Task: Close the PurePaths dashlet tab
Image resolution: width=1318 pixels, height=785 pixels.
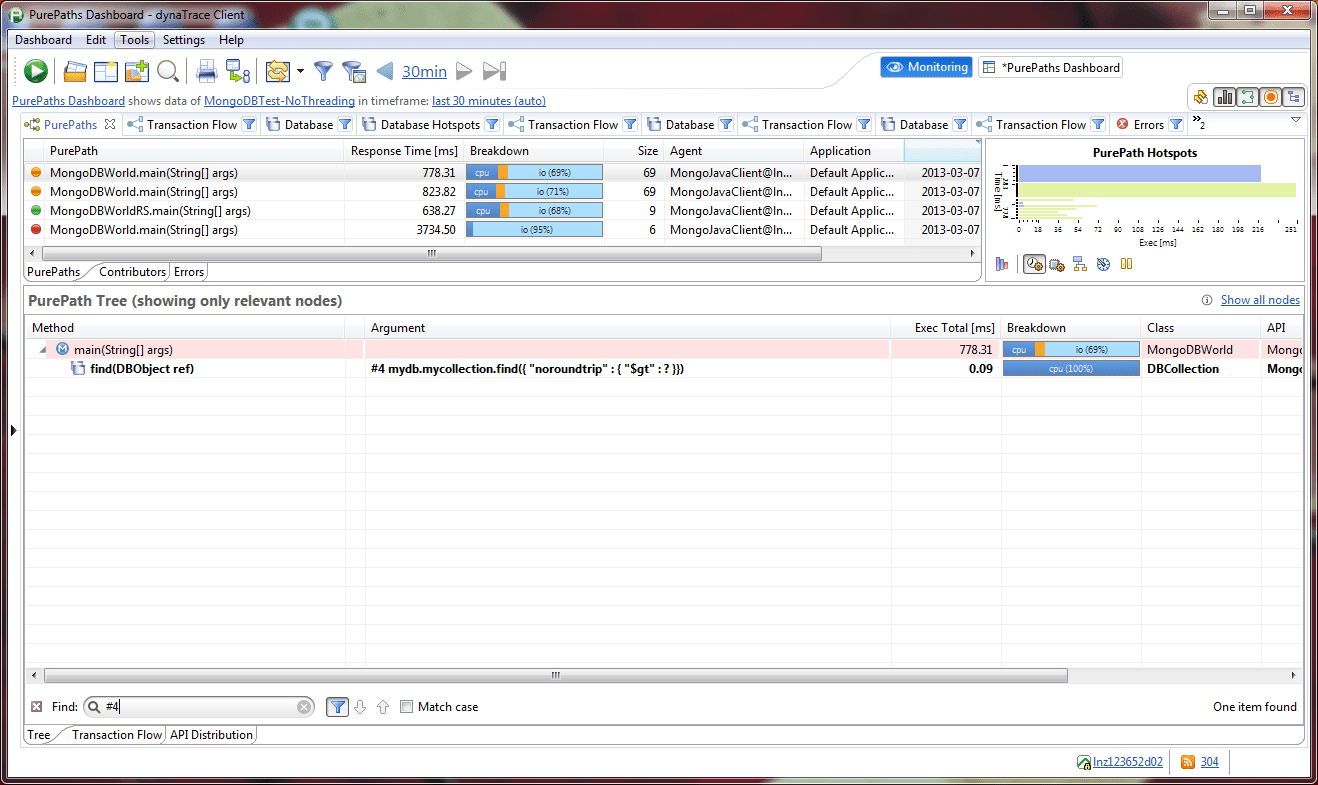Action: pyautogui.click(x=110, y=125)
